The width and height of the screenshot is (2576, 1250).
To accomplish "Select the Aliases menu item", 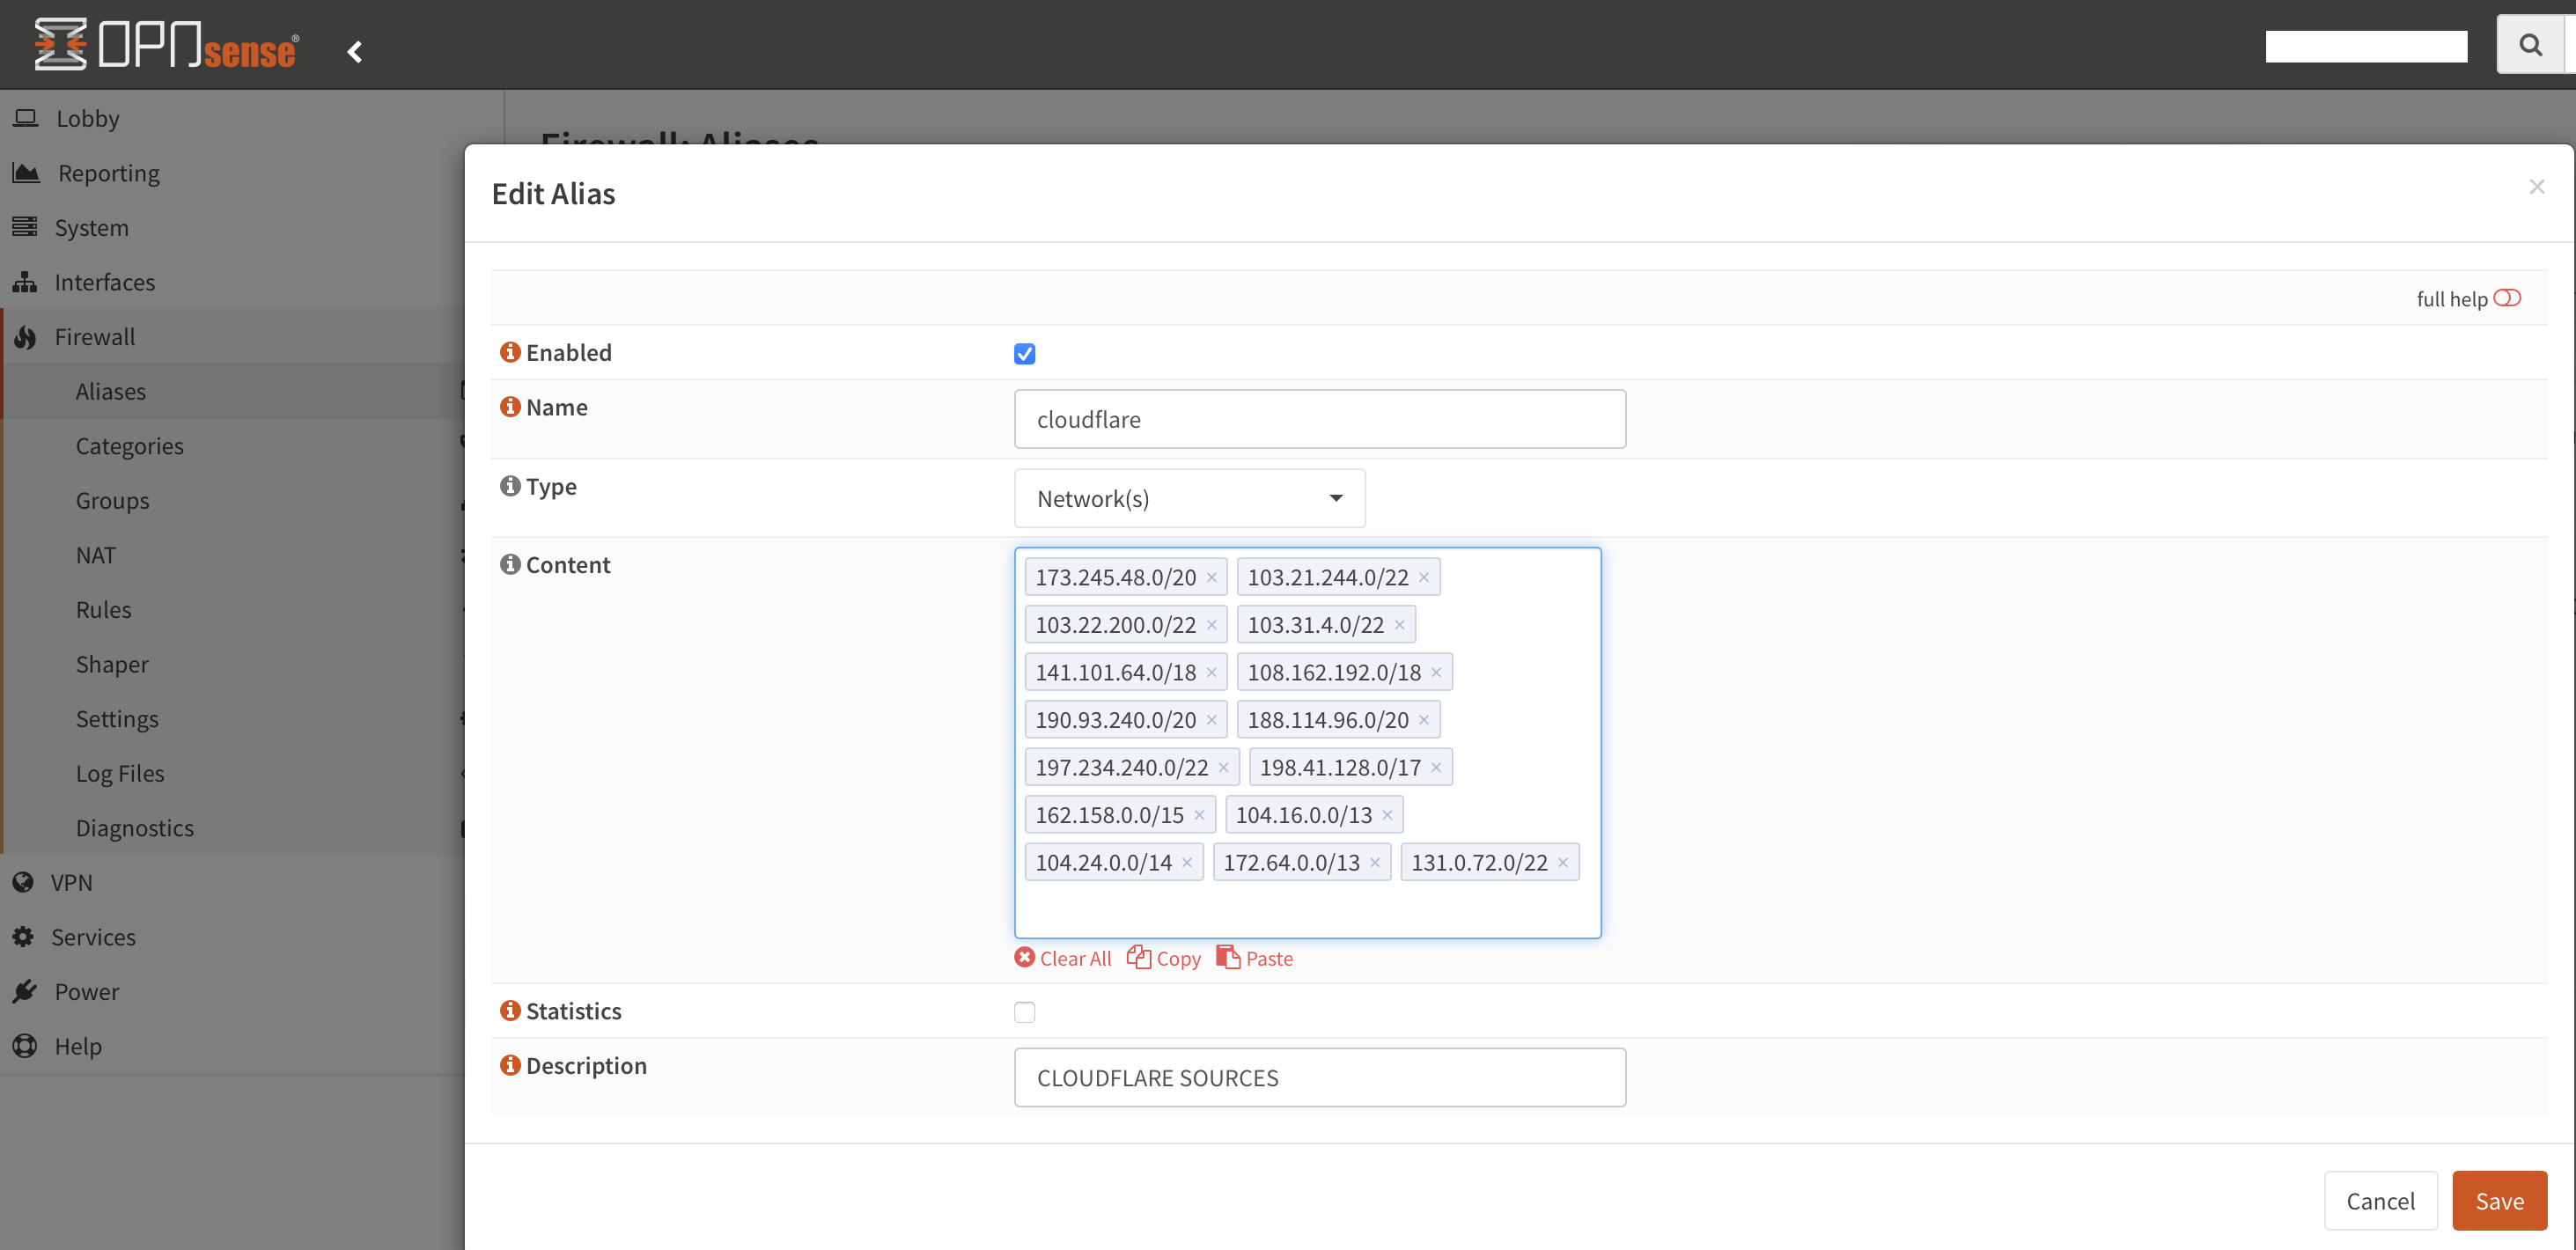I will pyautogui.click(x=110, y=389).
